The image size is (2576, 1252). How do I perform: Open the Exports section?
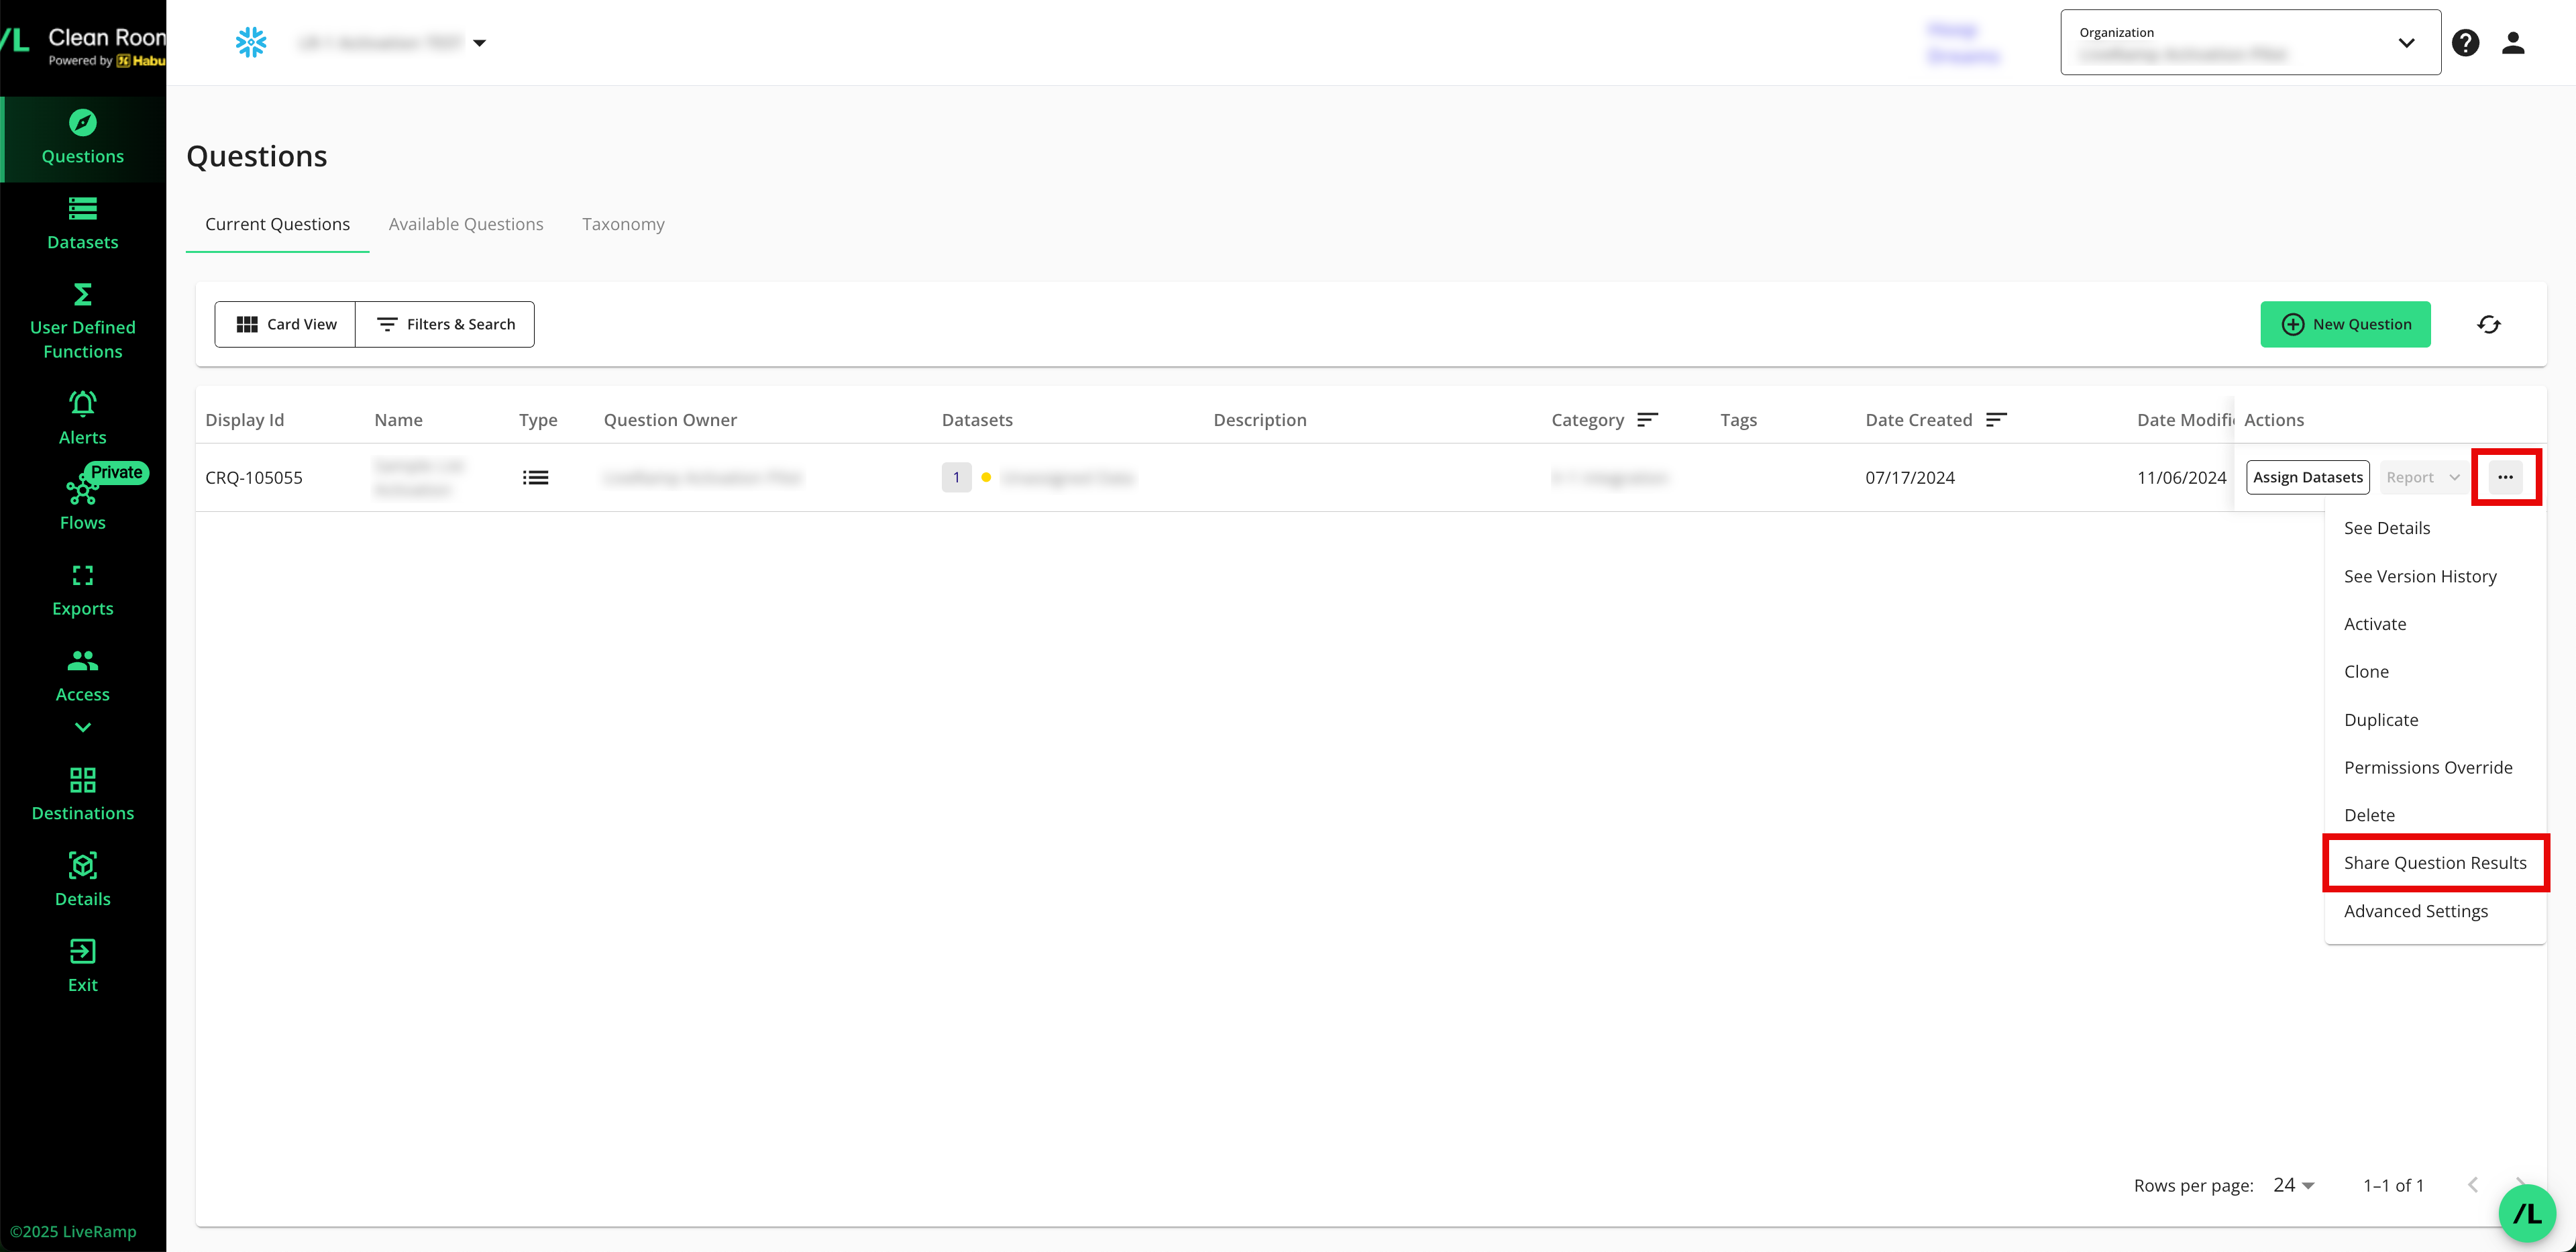point(82,590)
